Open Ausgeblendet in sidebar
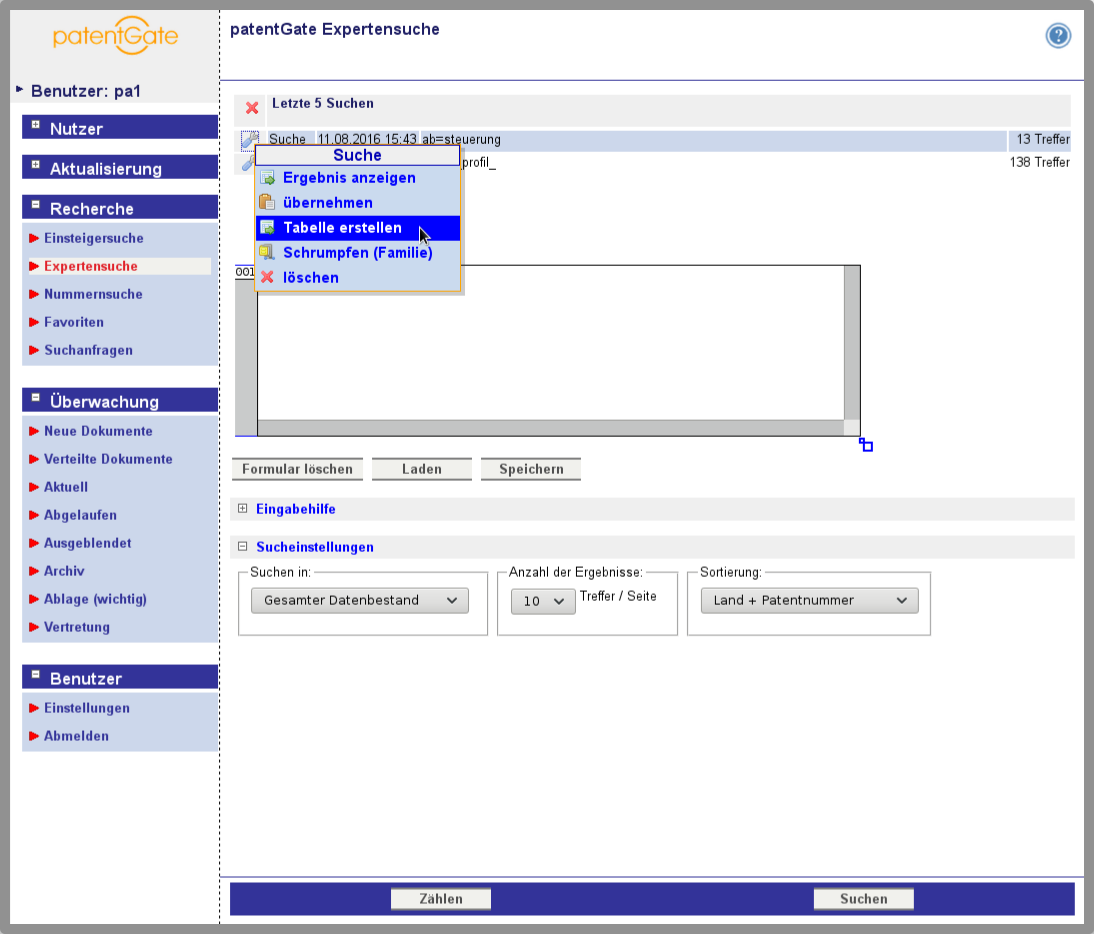 [x=87, y=543]
